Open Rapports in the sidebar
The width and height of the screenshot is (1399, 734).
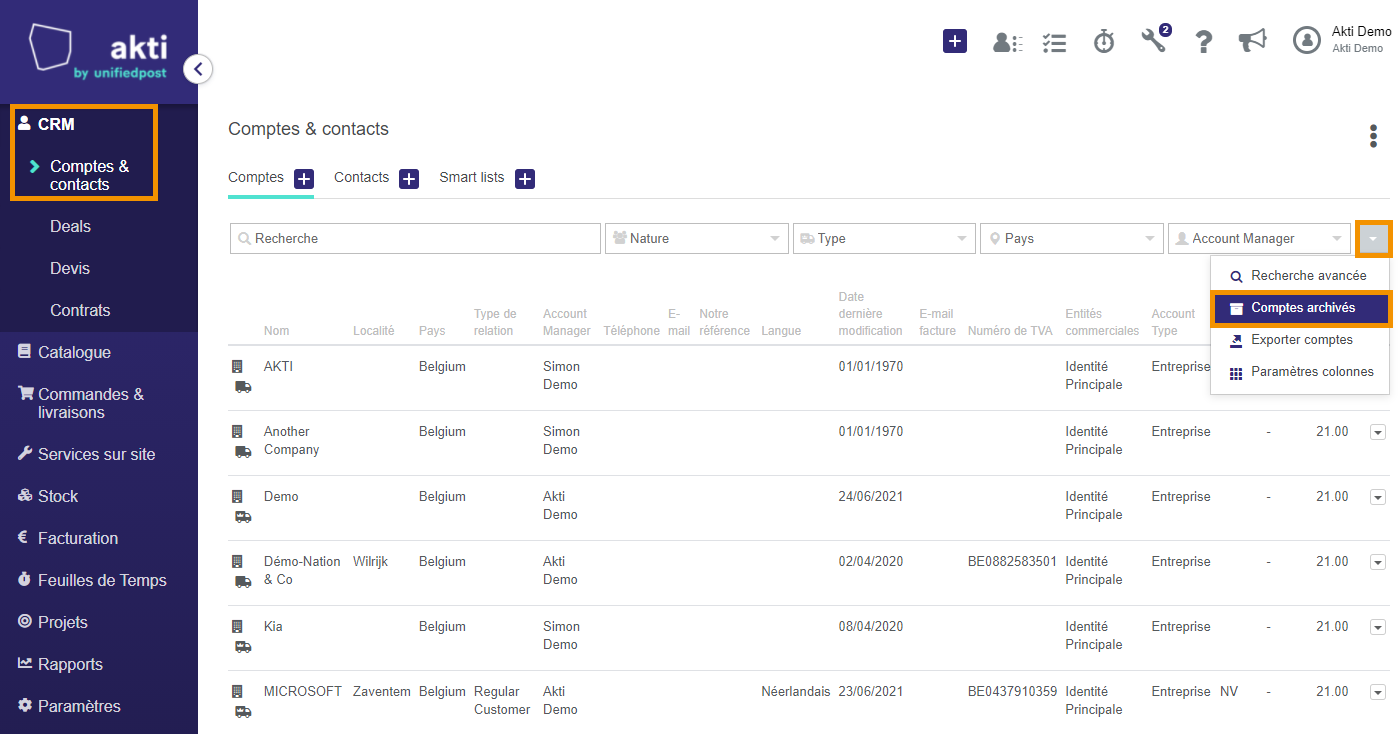point(70,664)
